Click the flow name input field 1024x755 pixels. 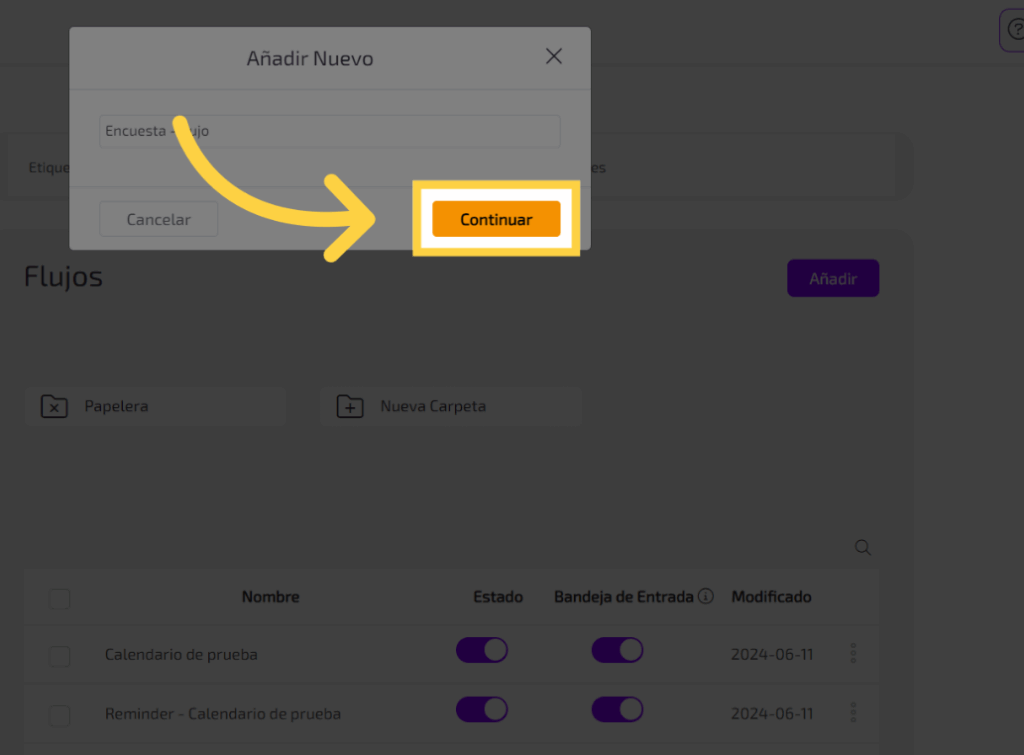point(330,131)
